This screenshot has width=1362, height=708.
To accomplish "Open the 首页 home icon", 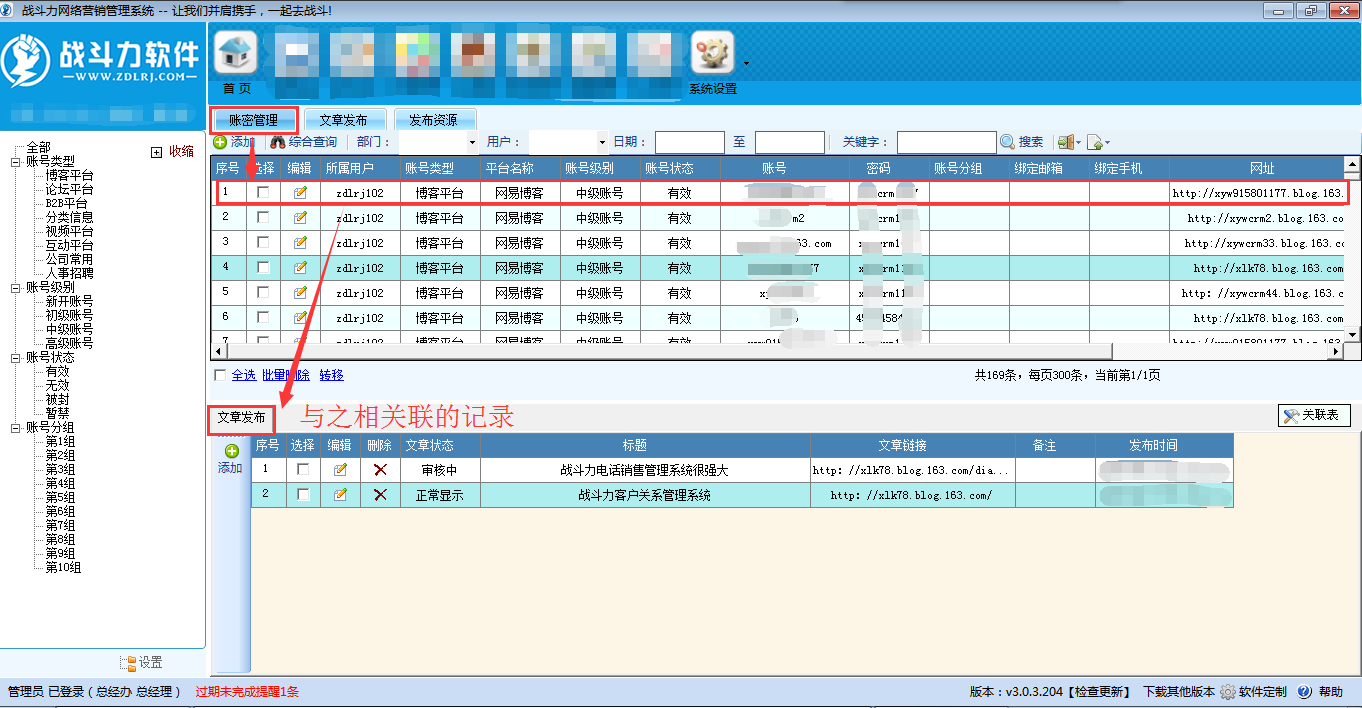I will 236,52.
